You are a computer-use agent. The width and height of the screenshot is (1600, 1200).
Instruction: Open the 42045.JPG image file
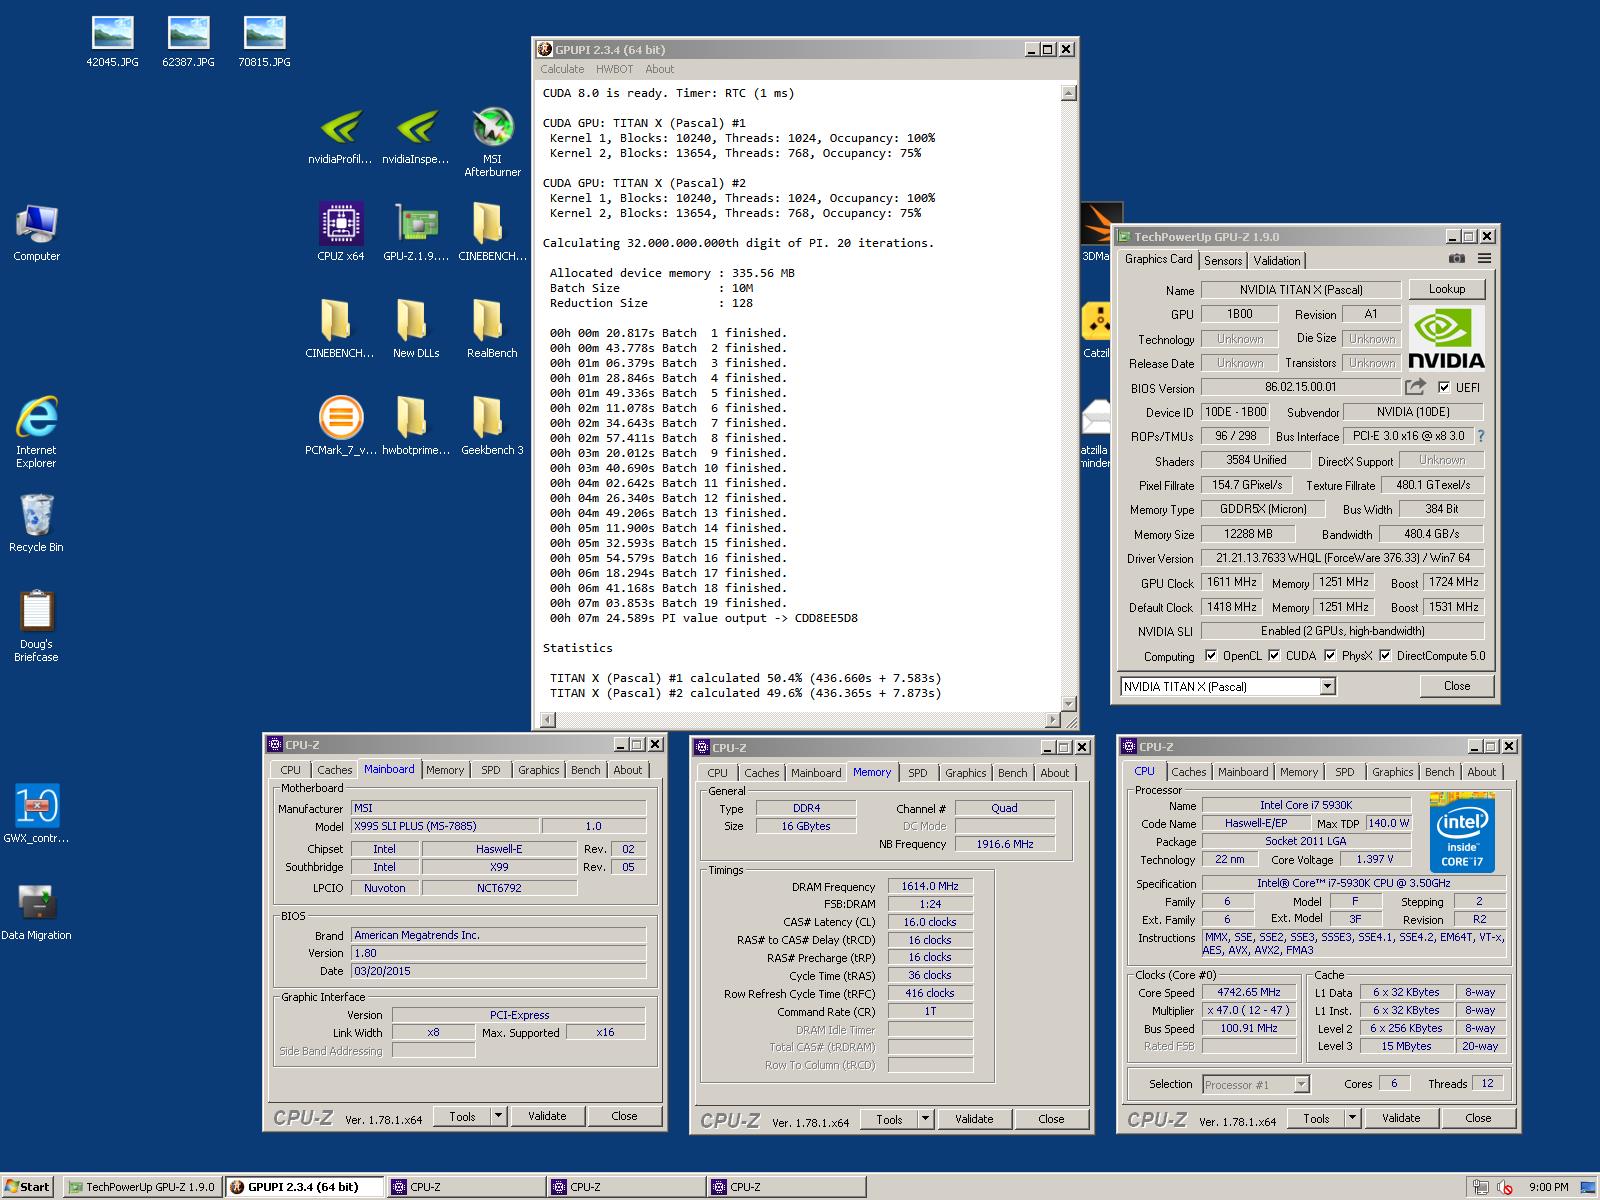pos(112,42)
